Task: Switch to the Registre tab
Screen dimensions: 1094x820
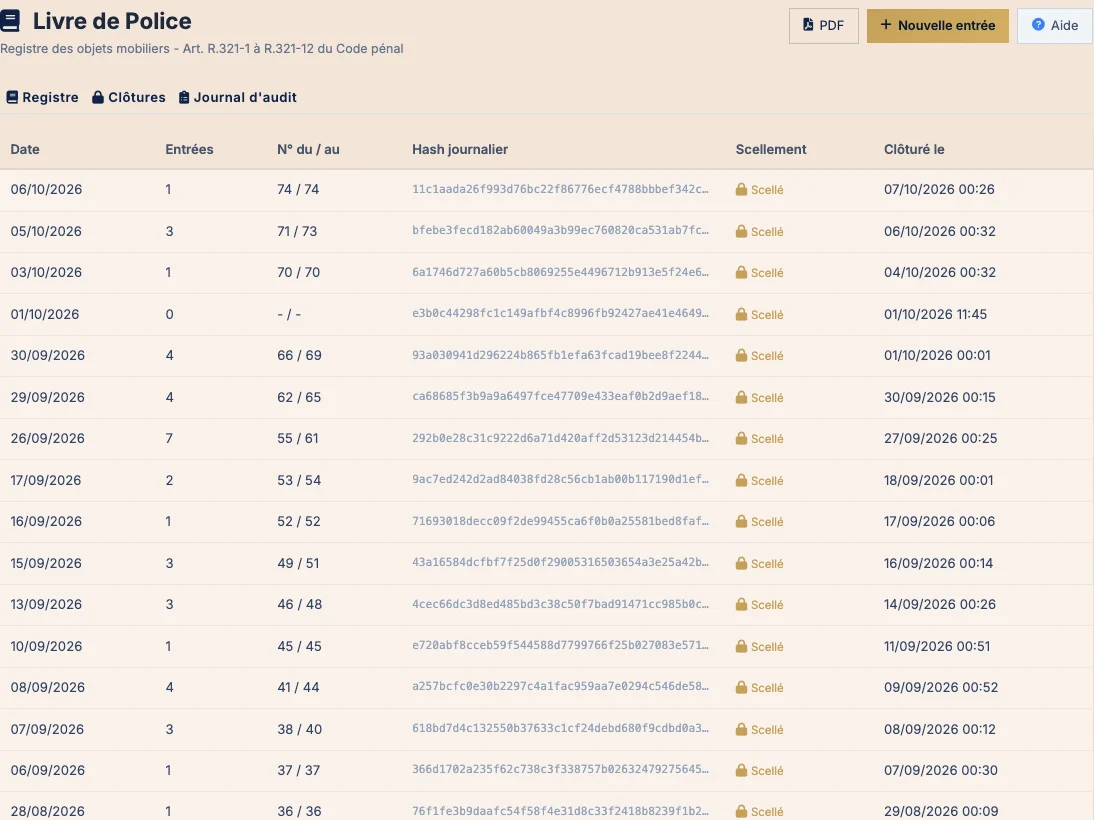Action: [43, 98]
